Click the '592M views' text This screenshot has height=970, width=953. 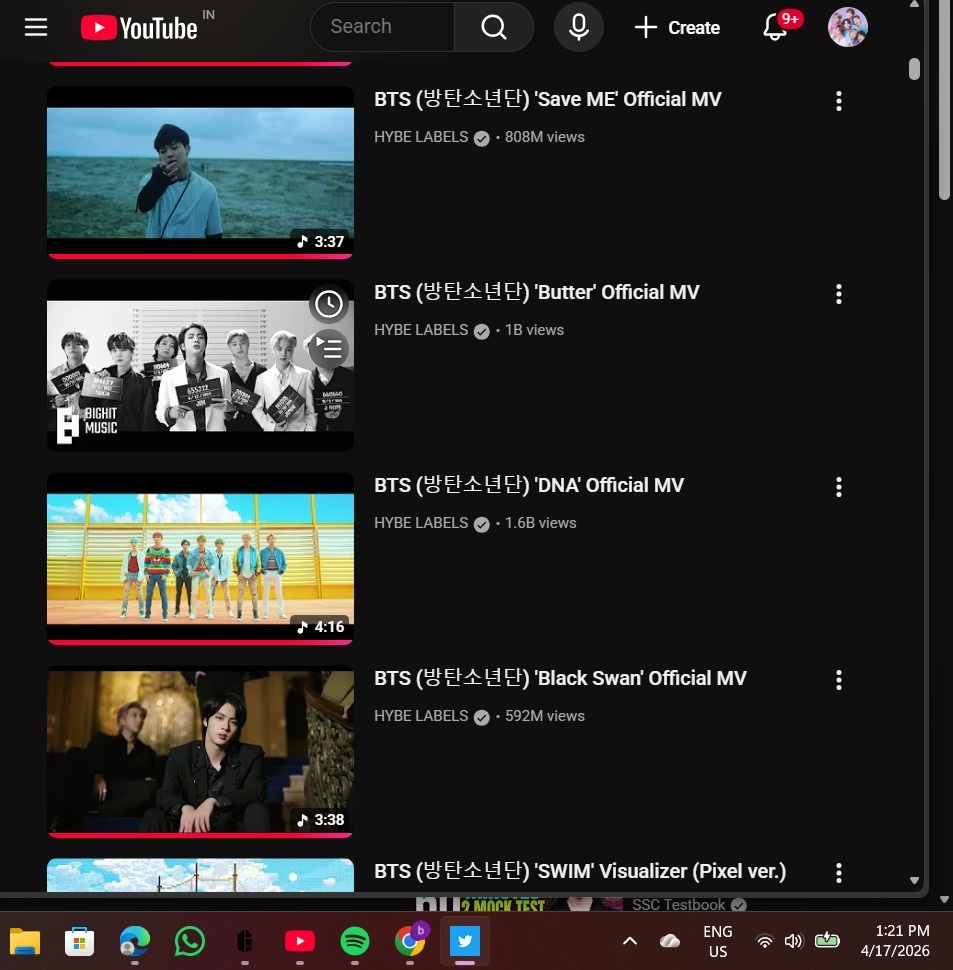click(x=544, y=716)
